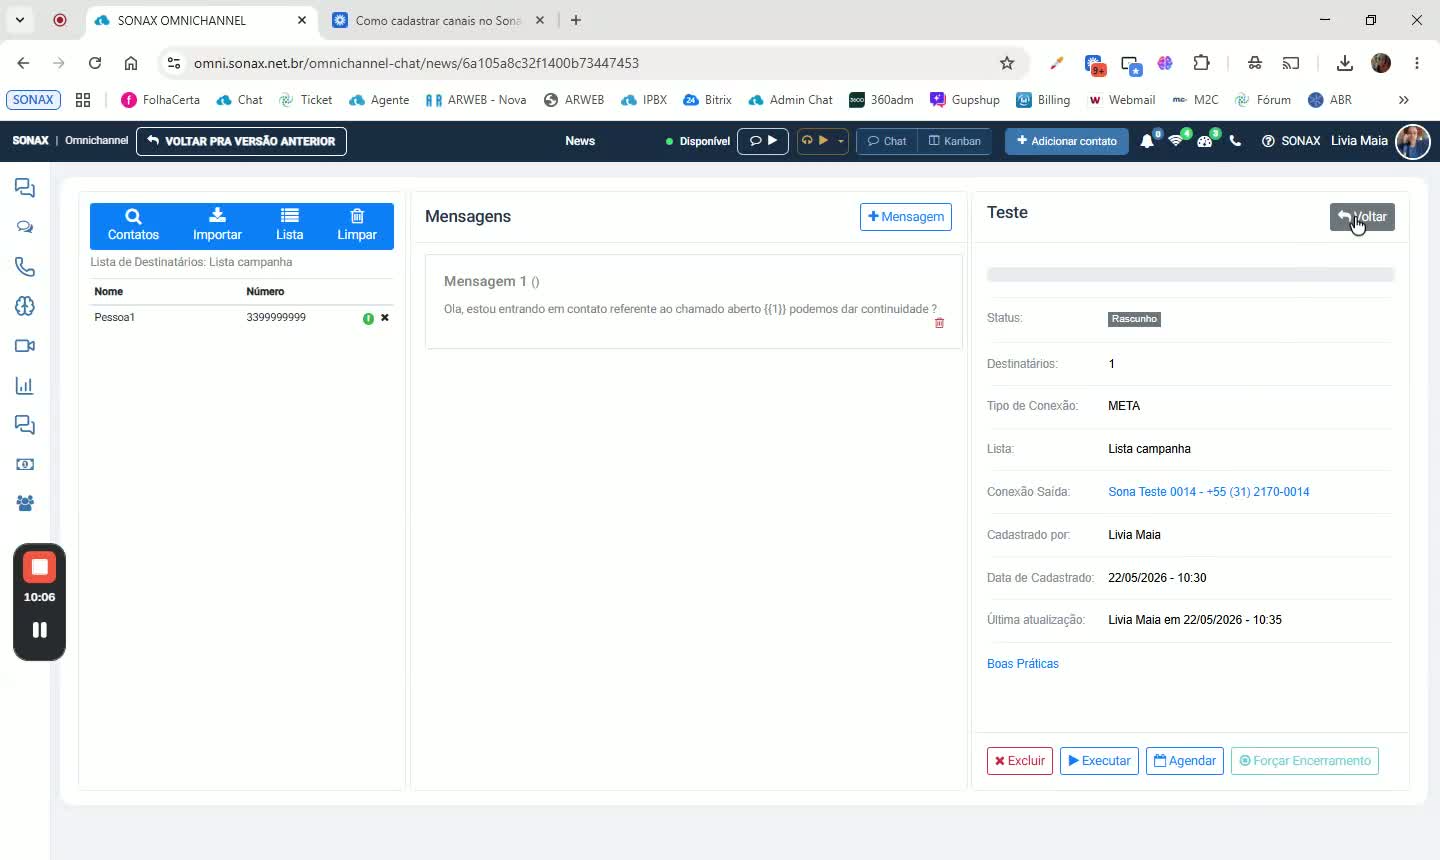Open the Admin Chat bookmark
This screenshot has height=860, width=1440.
[790, 100]
